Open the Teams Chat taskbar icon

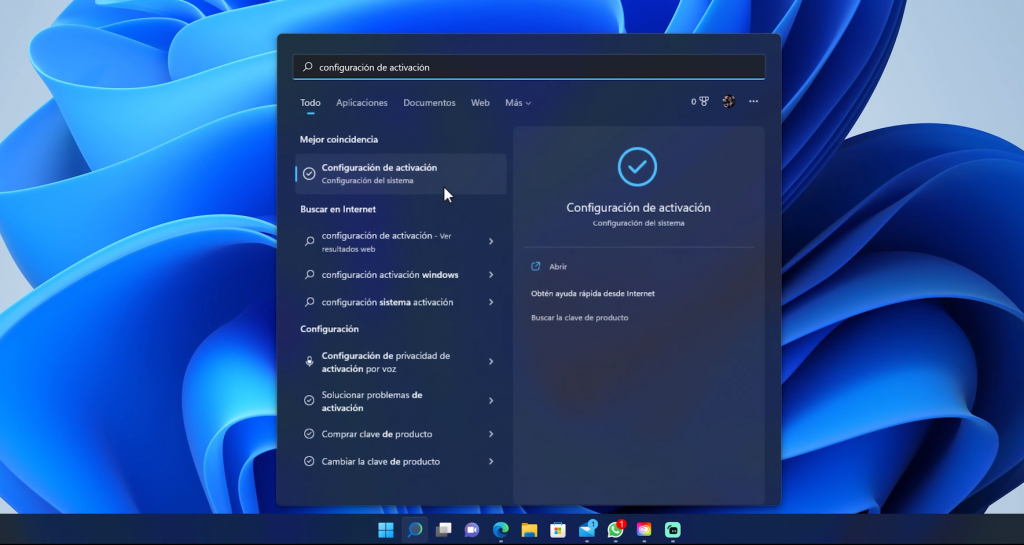tap(472, 530)
